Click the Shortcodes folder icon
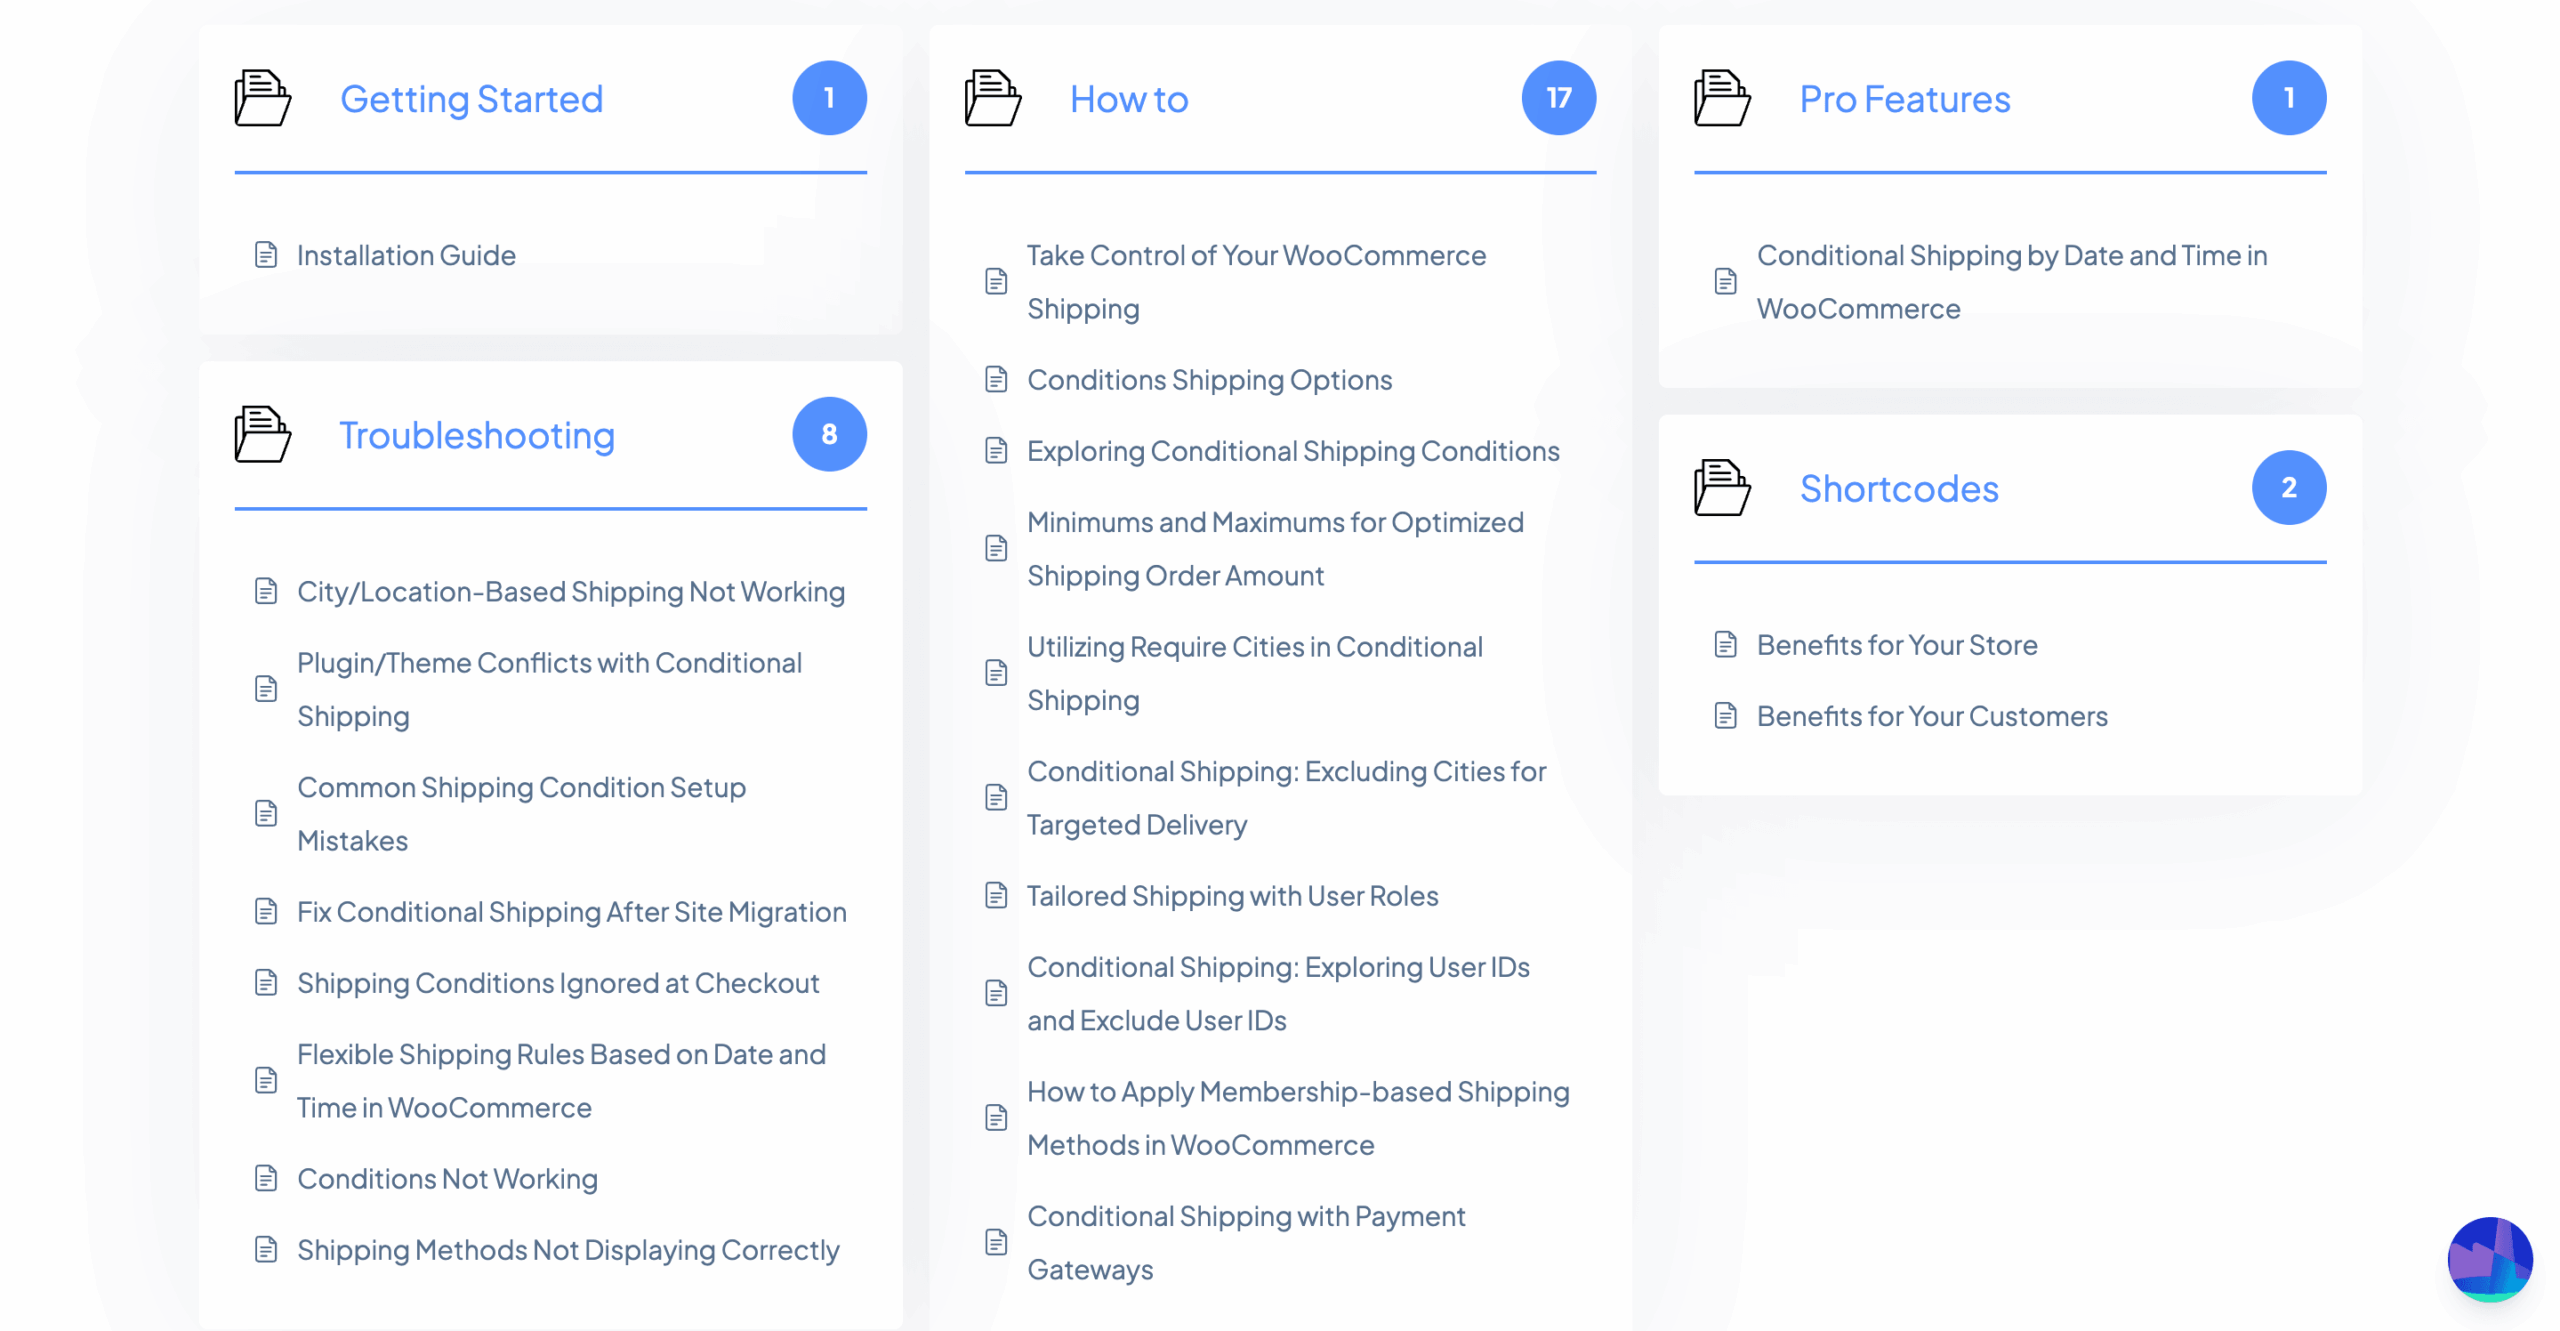The height and width of the screenshot is (1331, 2560). 1721,487
